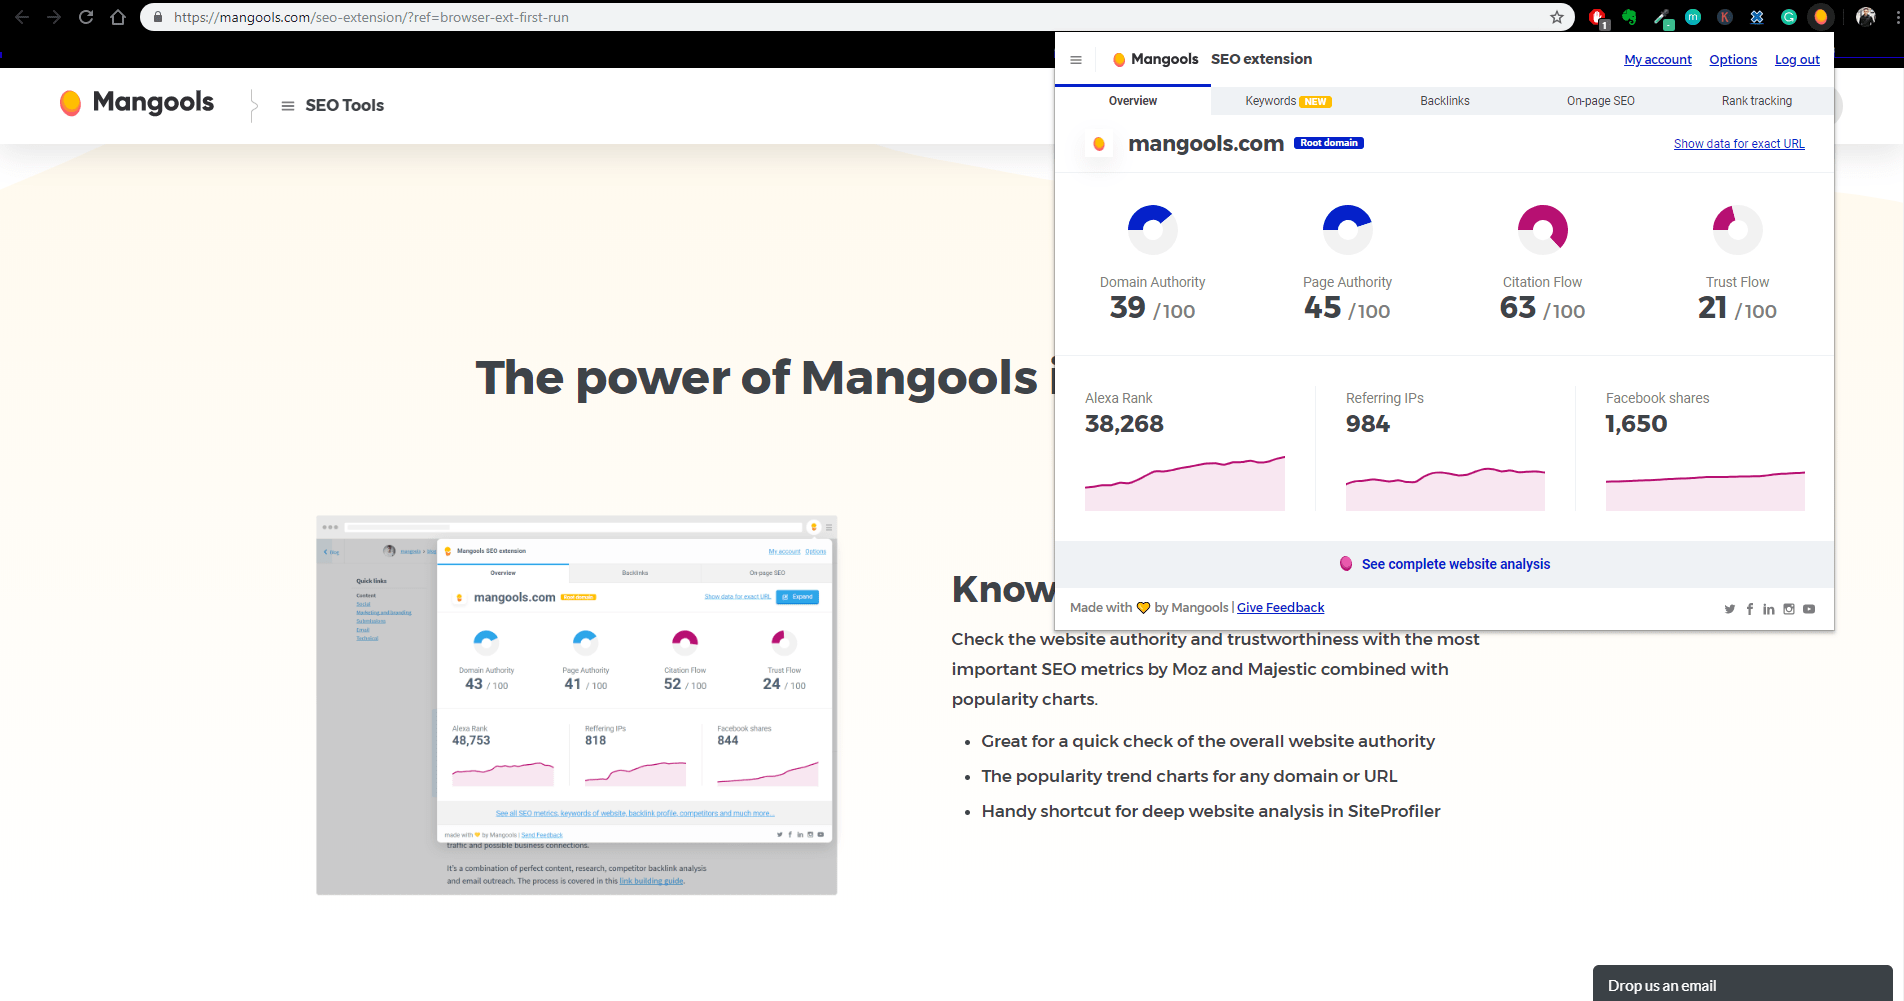Click the Referring IPs value 984
1904x1001 pixels.
coord(1368,424)
